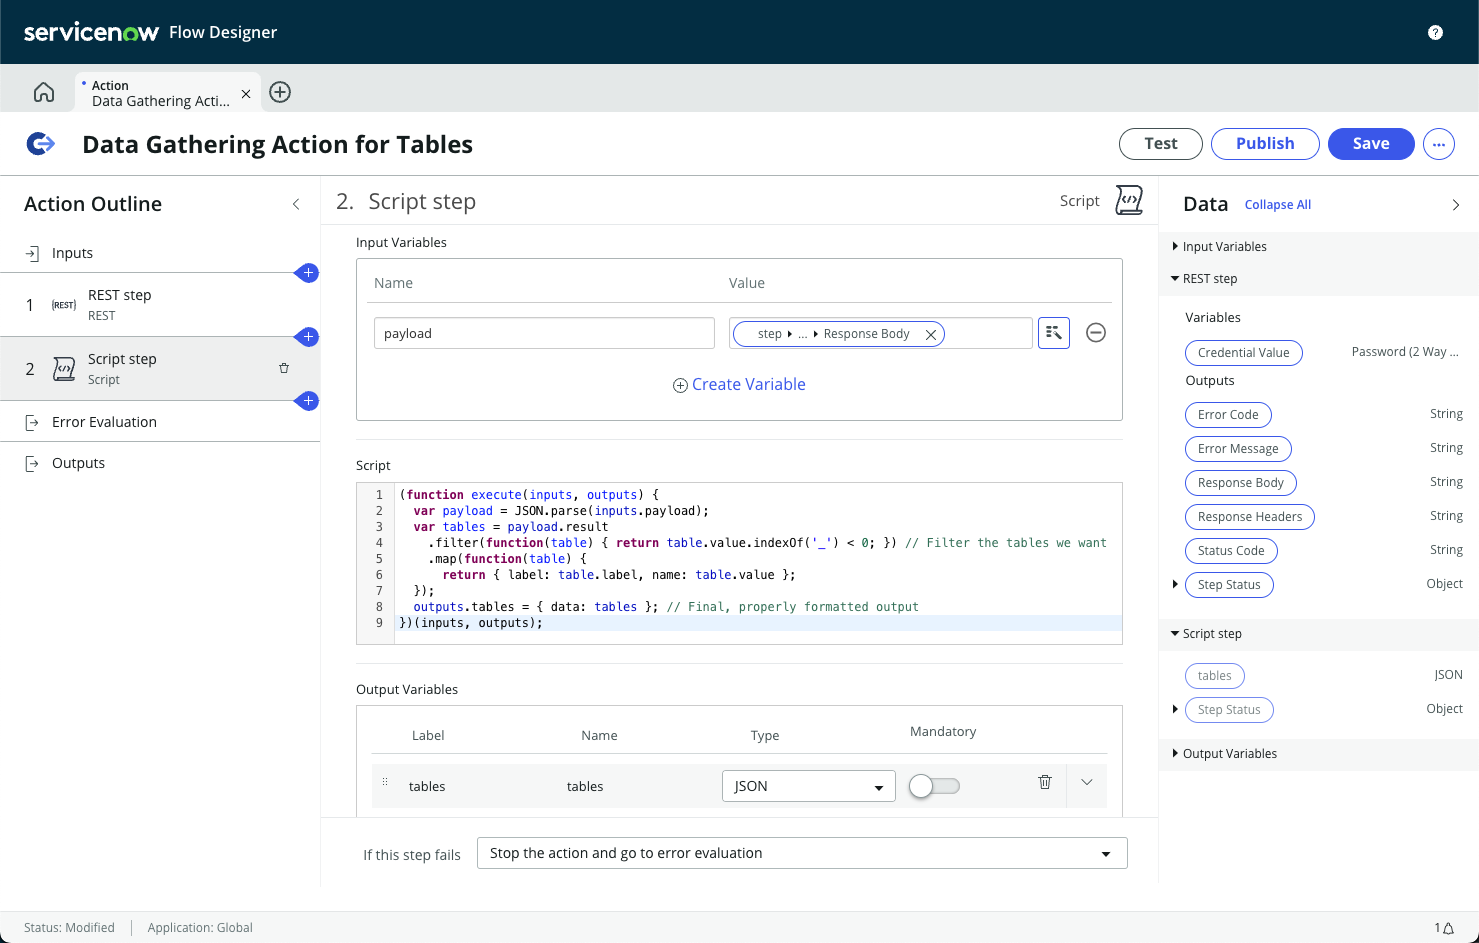Open the Type dropdown showing JSON

pyautogui.click(x=808, y=786)
